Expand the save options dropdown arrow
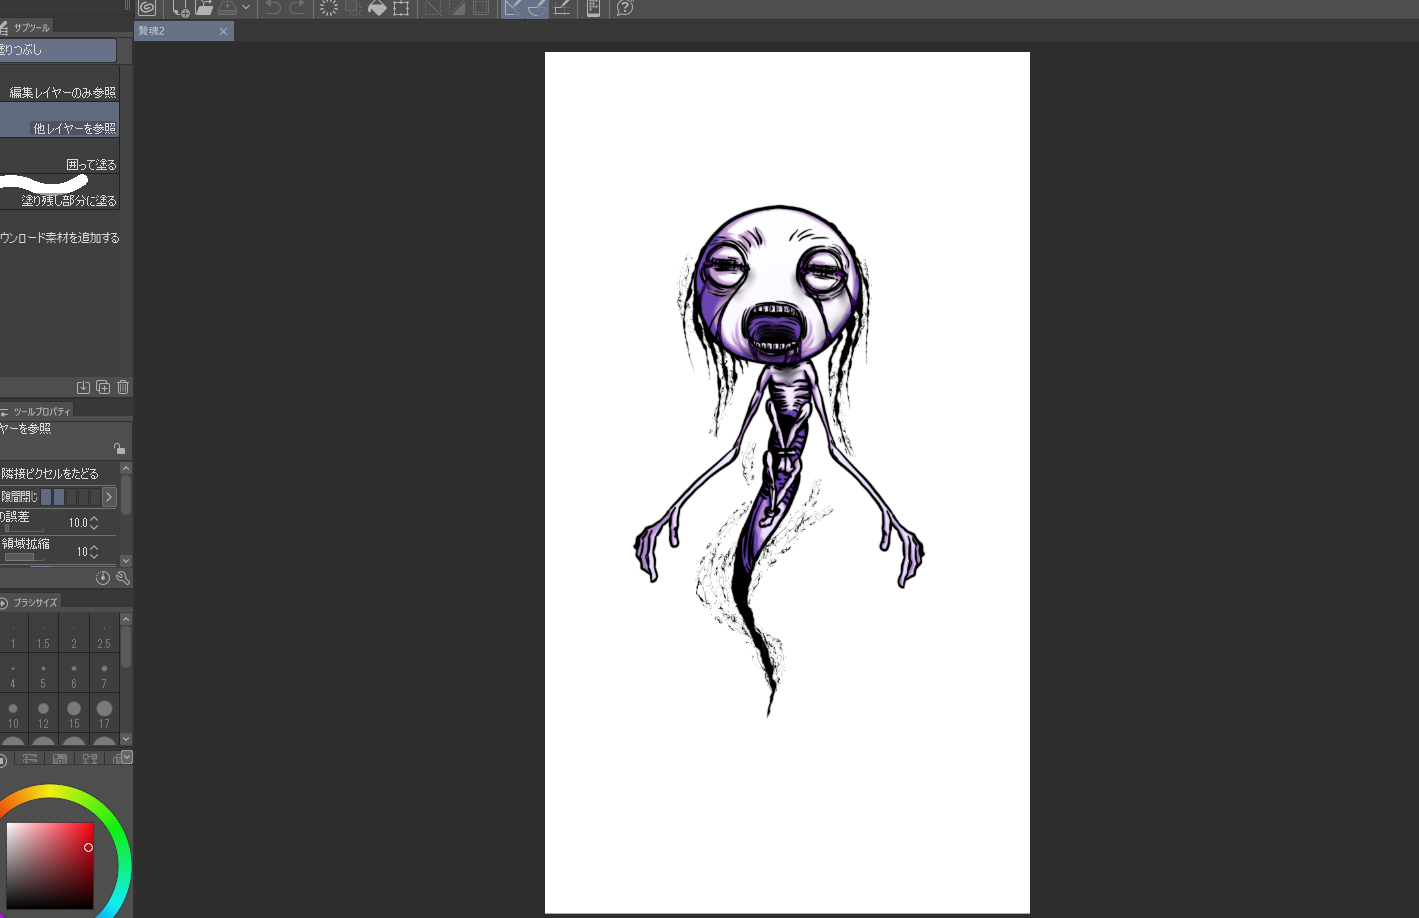This screenshot has width=1419, height=918. click(x=246, y=8)
